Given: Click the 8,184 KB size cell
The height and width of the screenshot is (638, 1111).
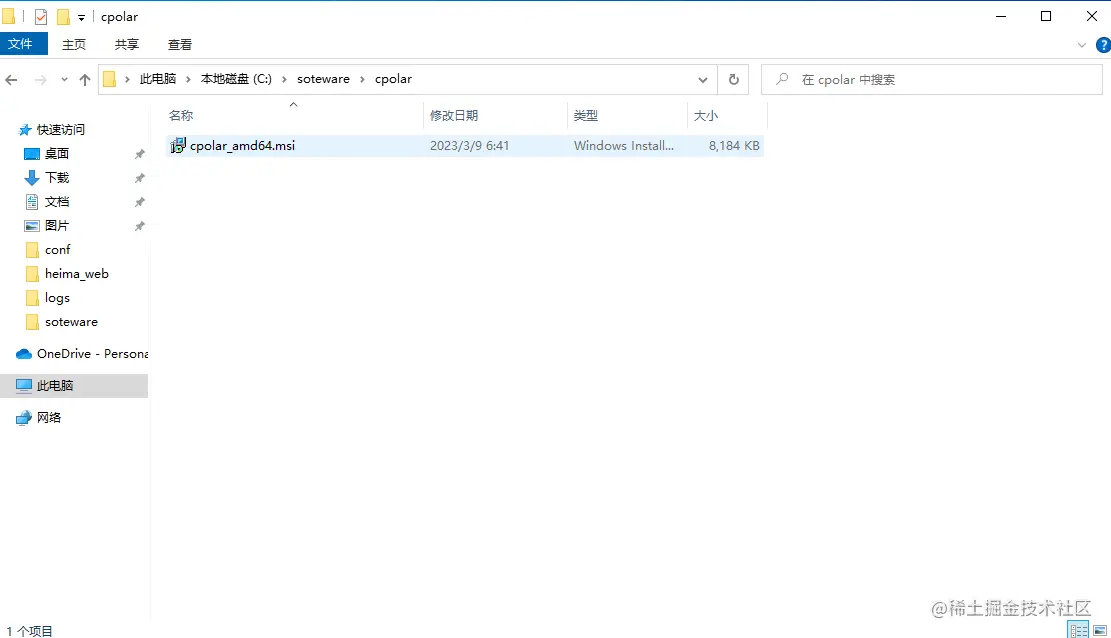Looking at the screenshot, I should click(734, 145).
